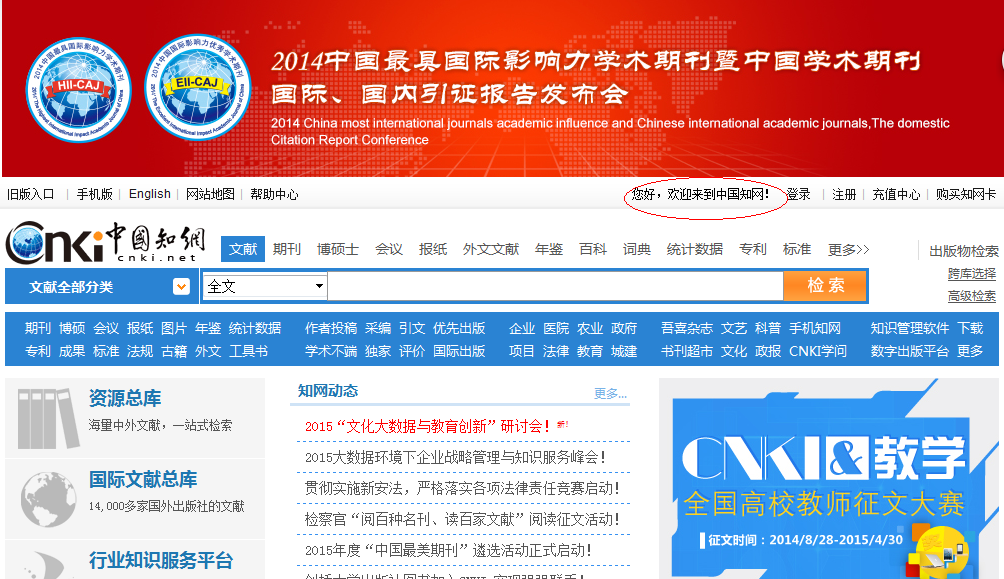
Task: Switch to the 词典 tab
Action: 636,249
